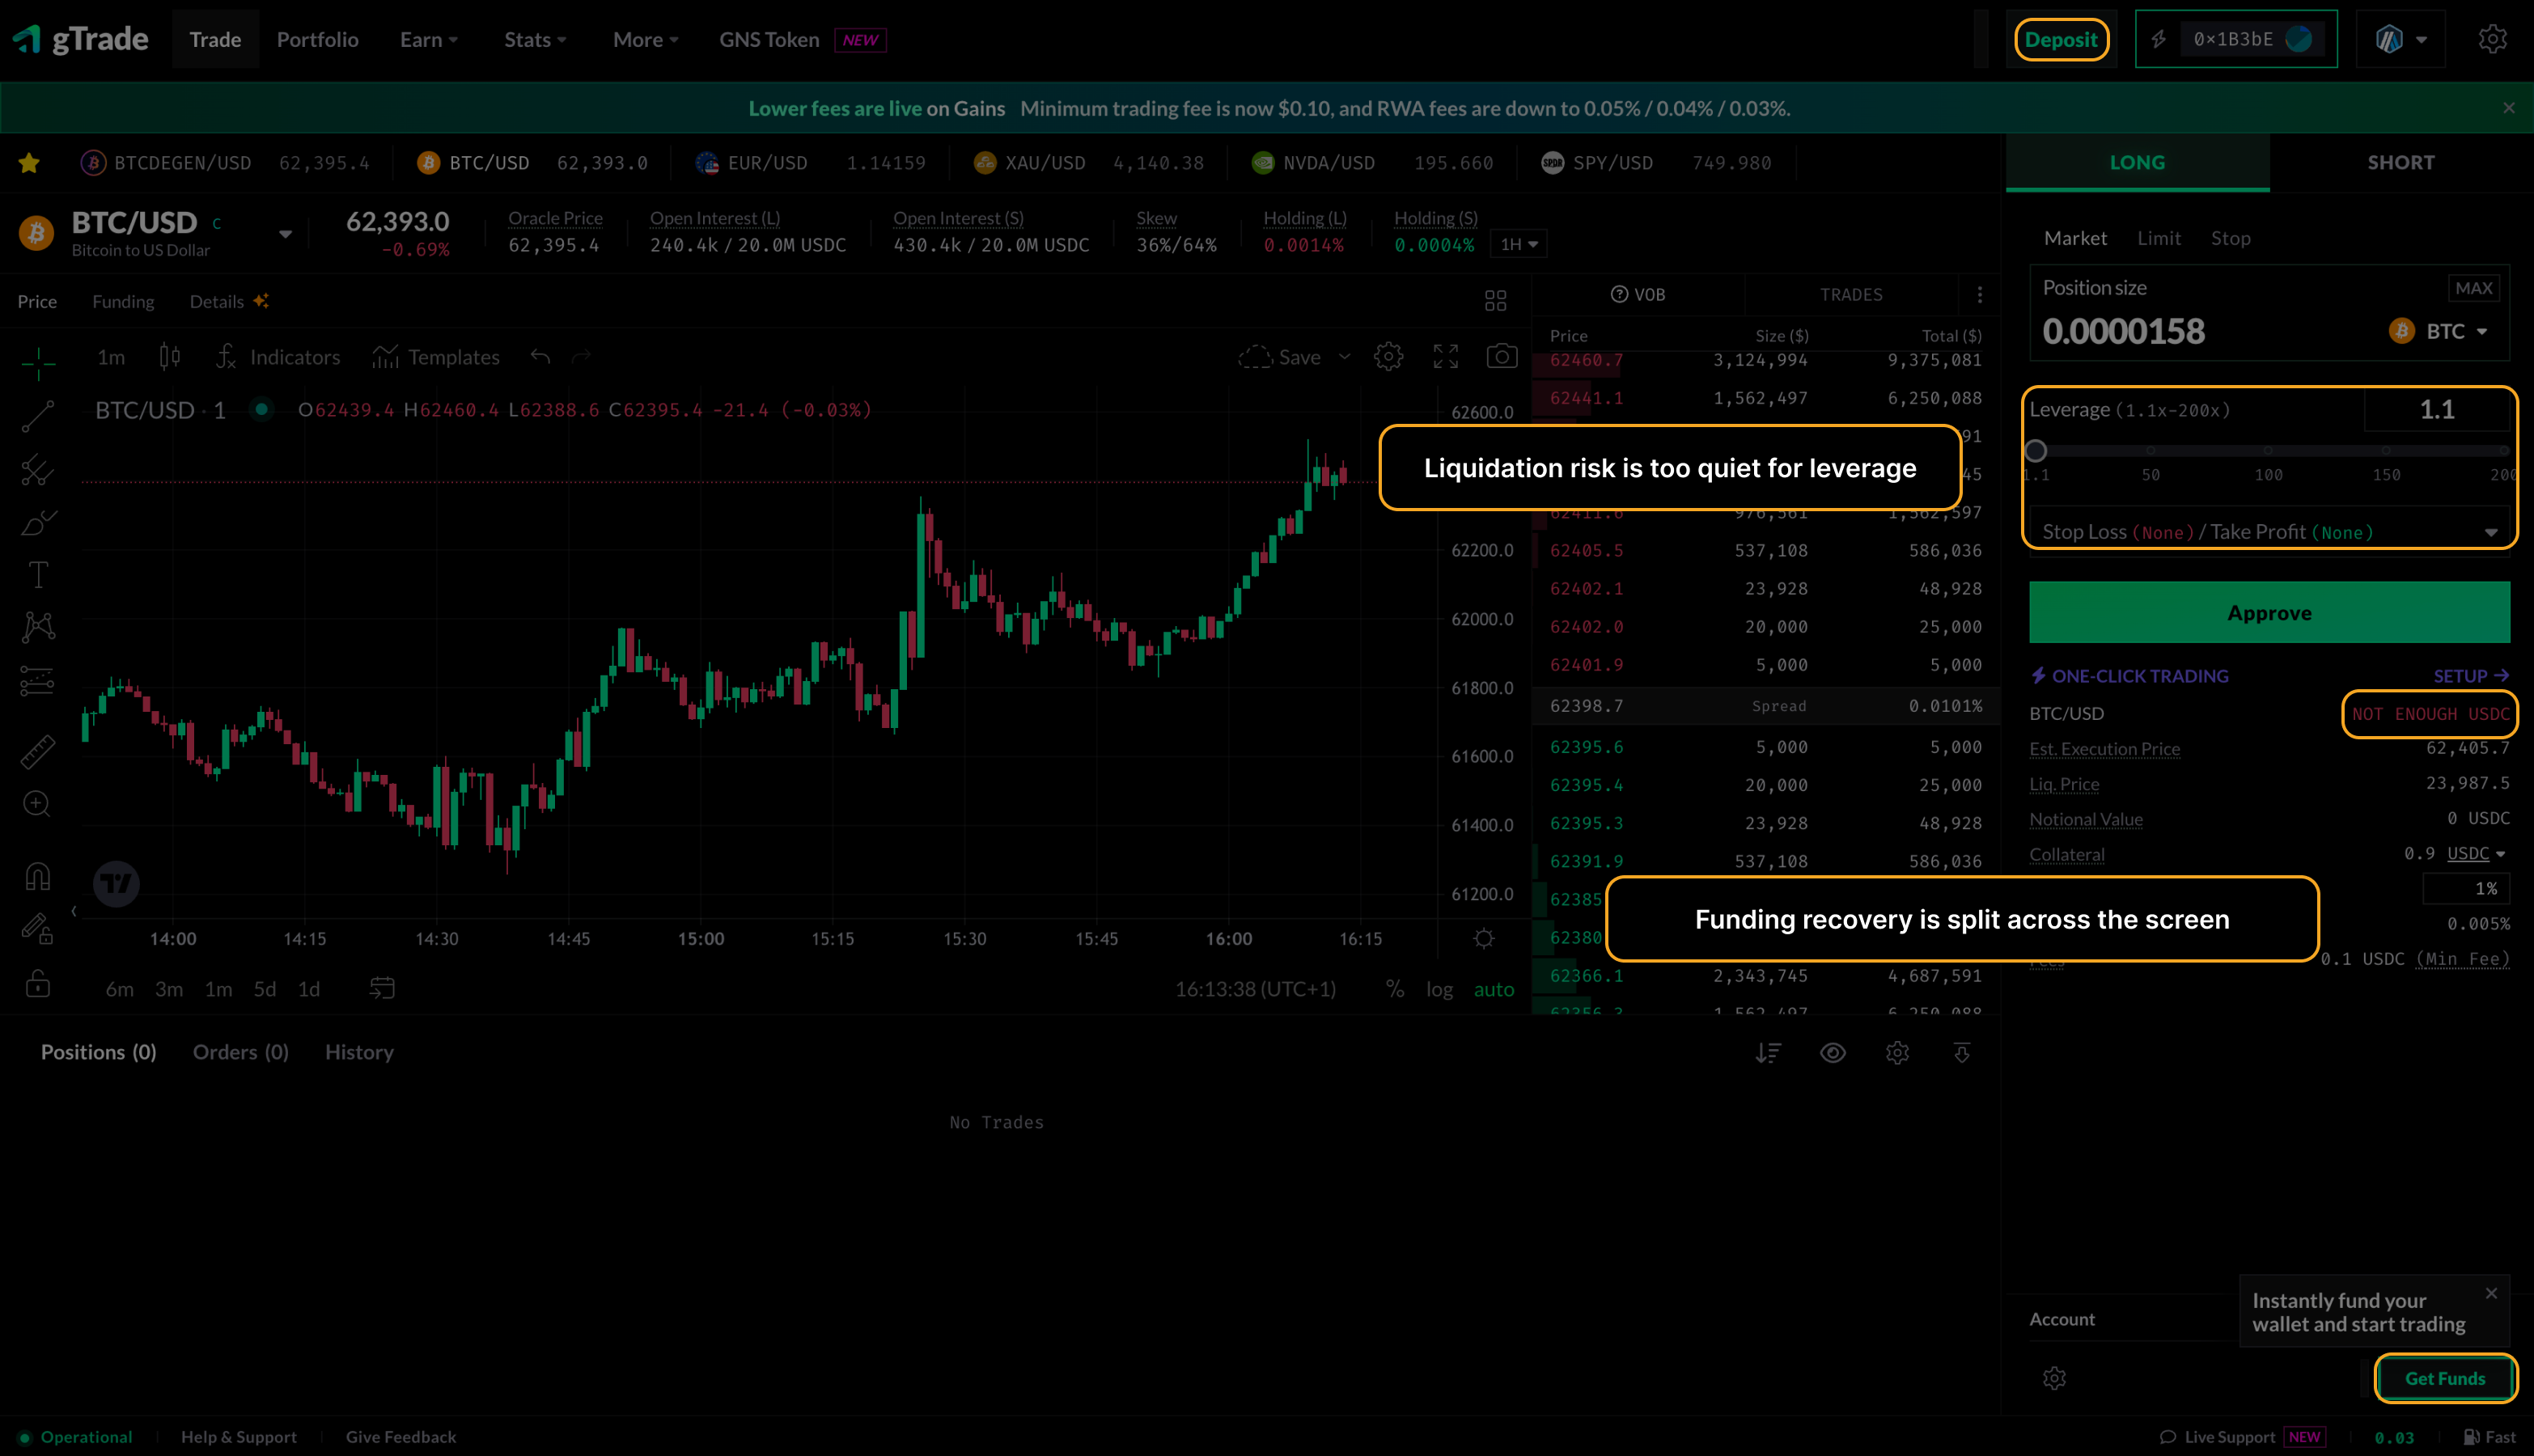This screenshot has height=1456, width=2534.
Task: Open the Stats dropdown menu
Action: pos(535,39)
